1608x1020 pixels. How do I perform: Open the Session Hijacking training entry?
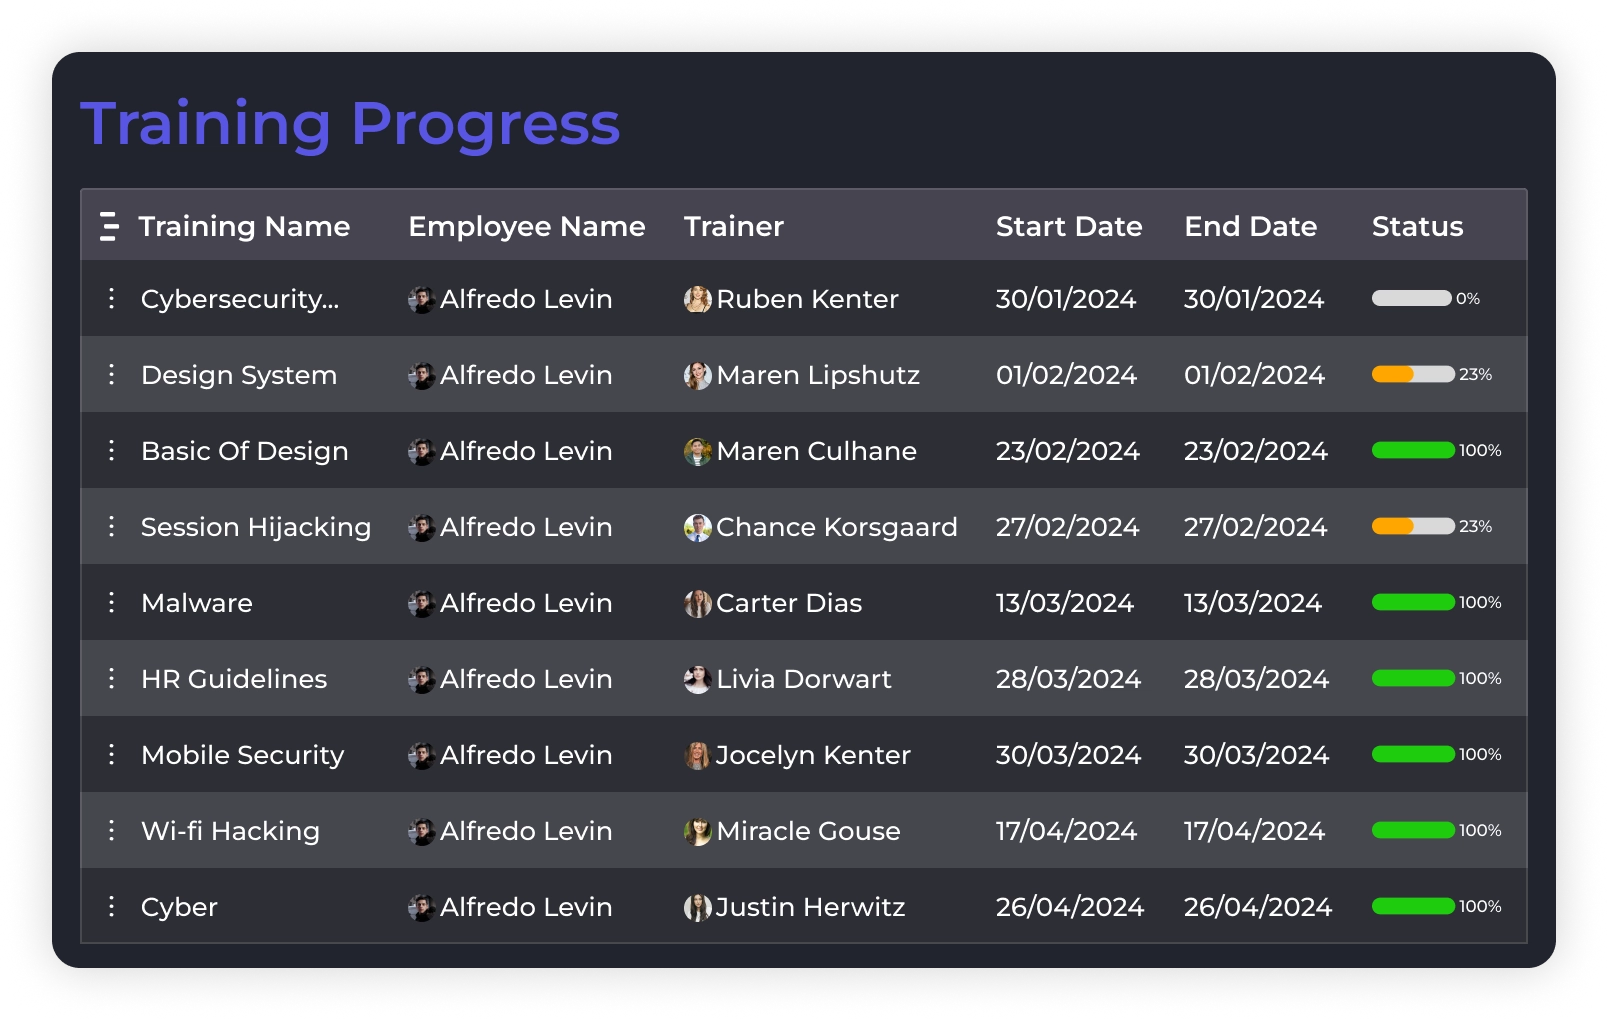[x=255, y=527]
